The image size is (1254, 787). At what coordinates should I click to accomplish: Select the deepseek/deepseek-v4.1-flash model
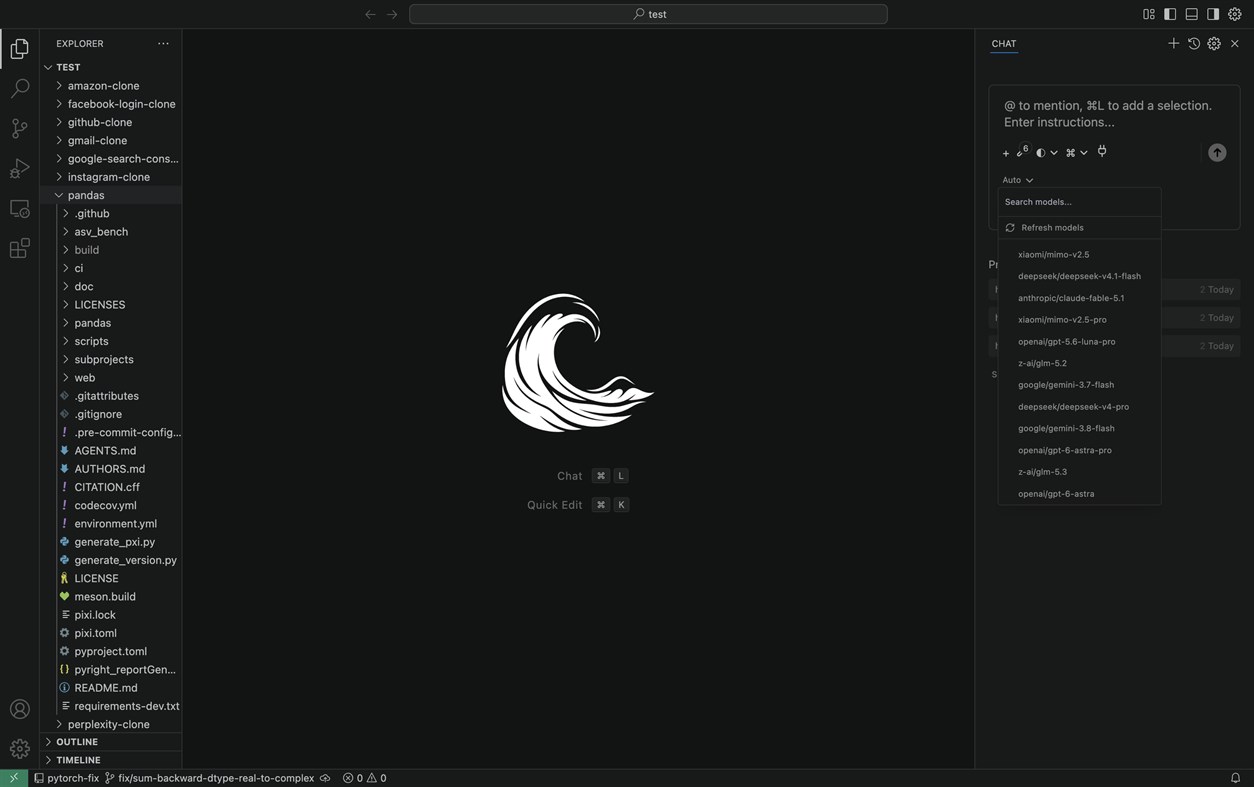pos(1079,276)
